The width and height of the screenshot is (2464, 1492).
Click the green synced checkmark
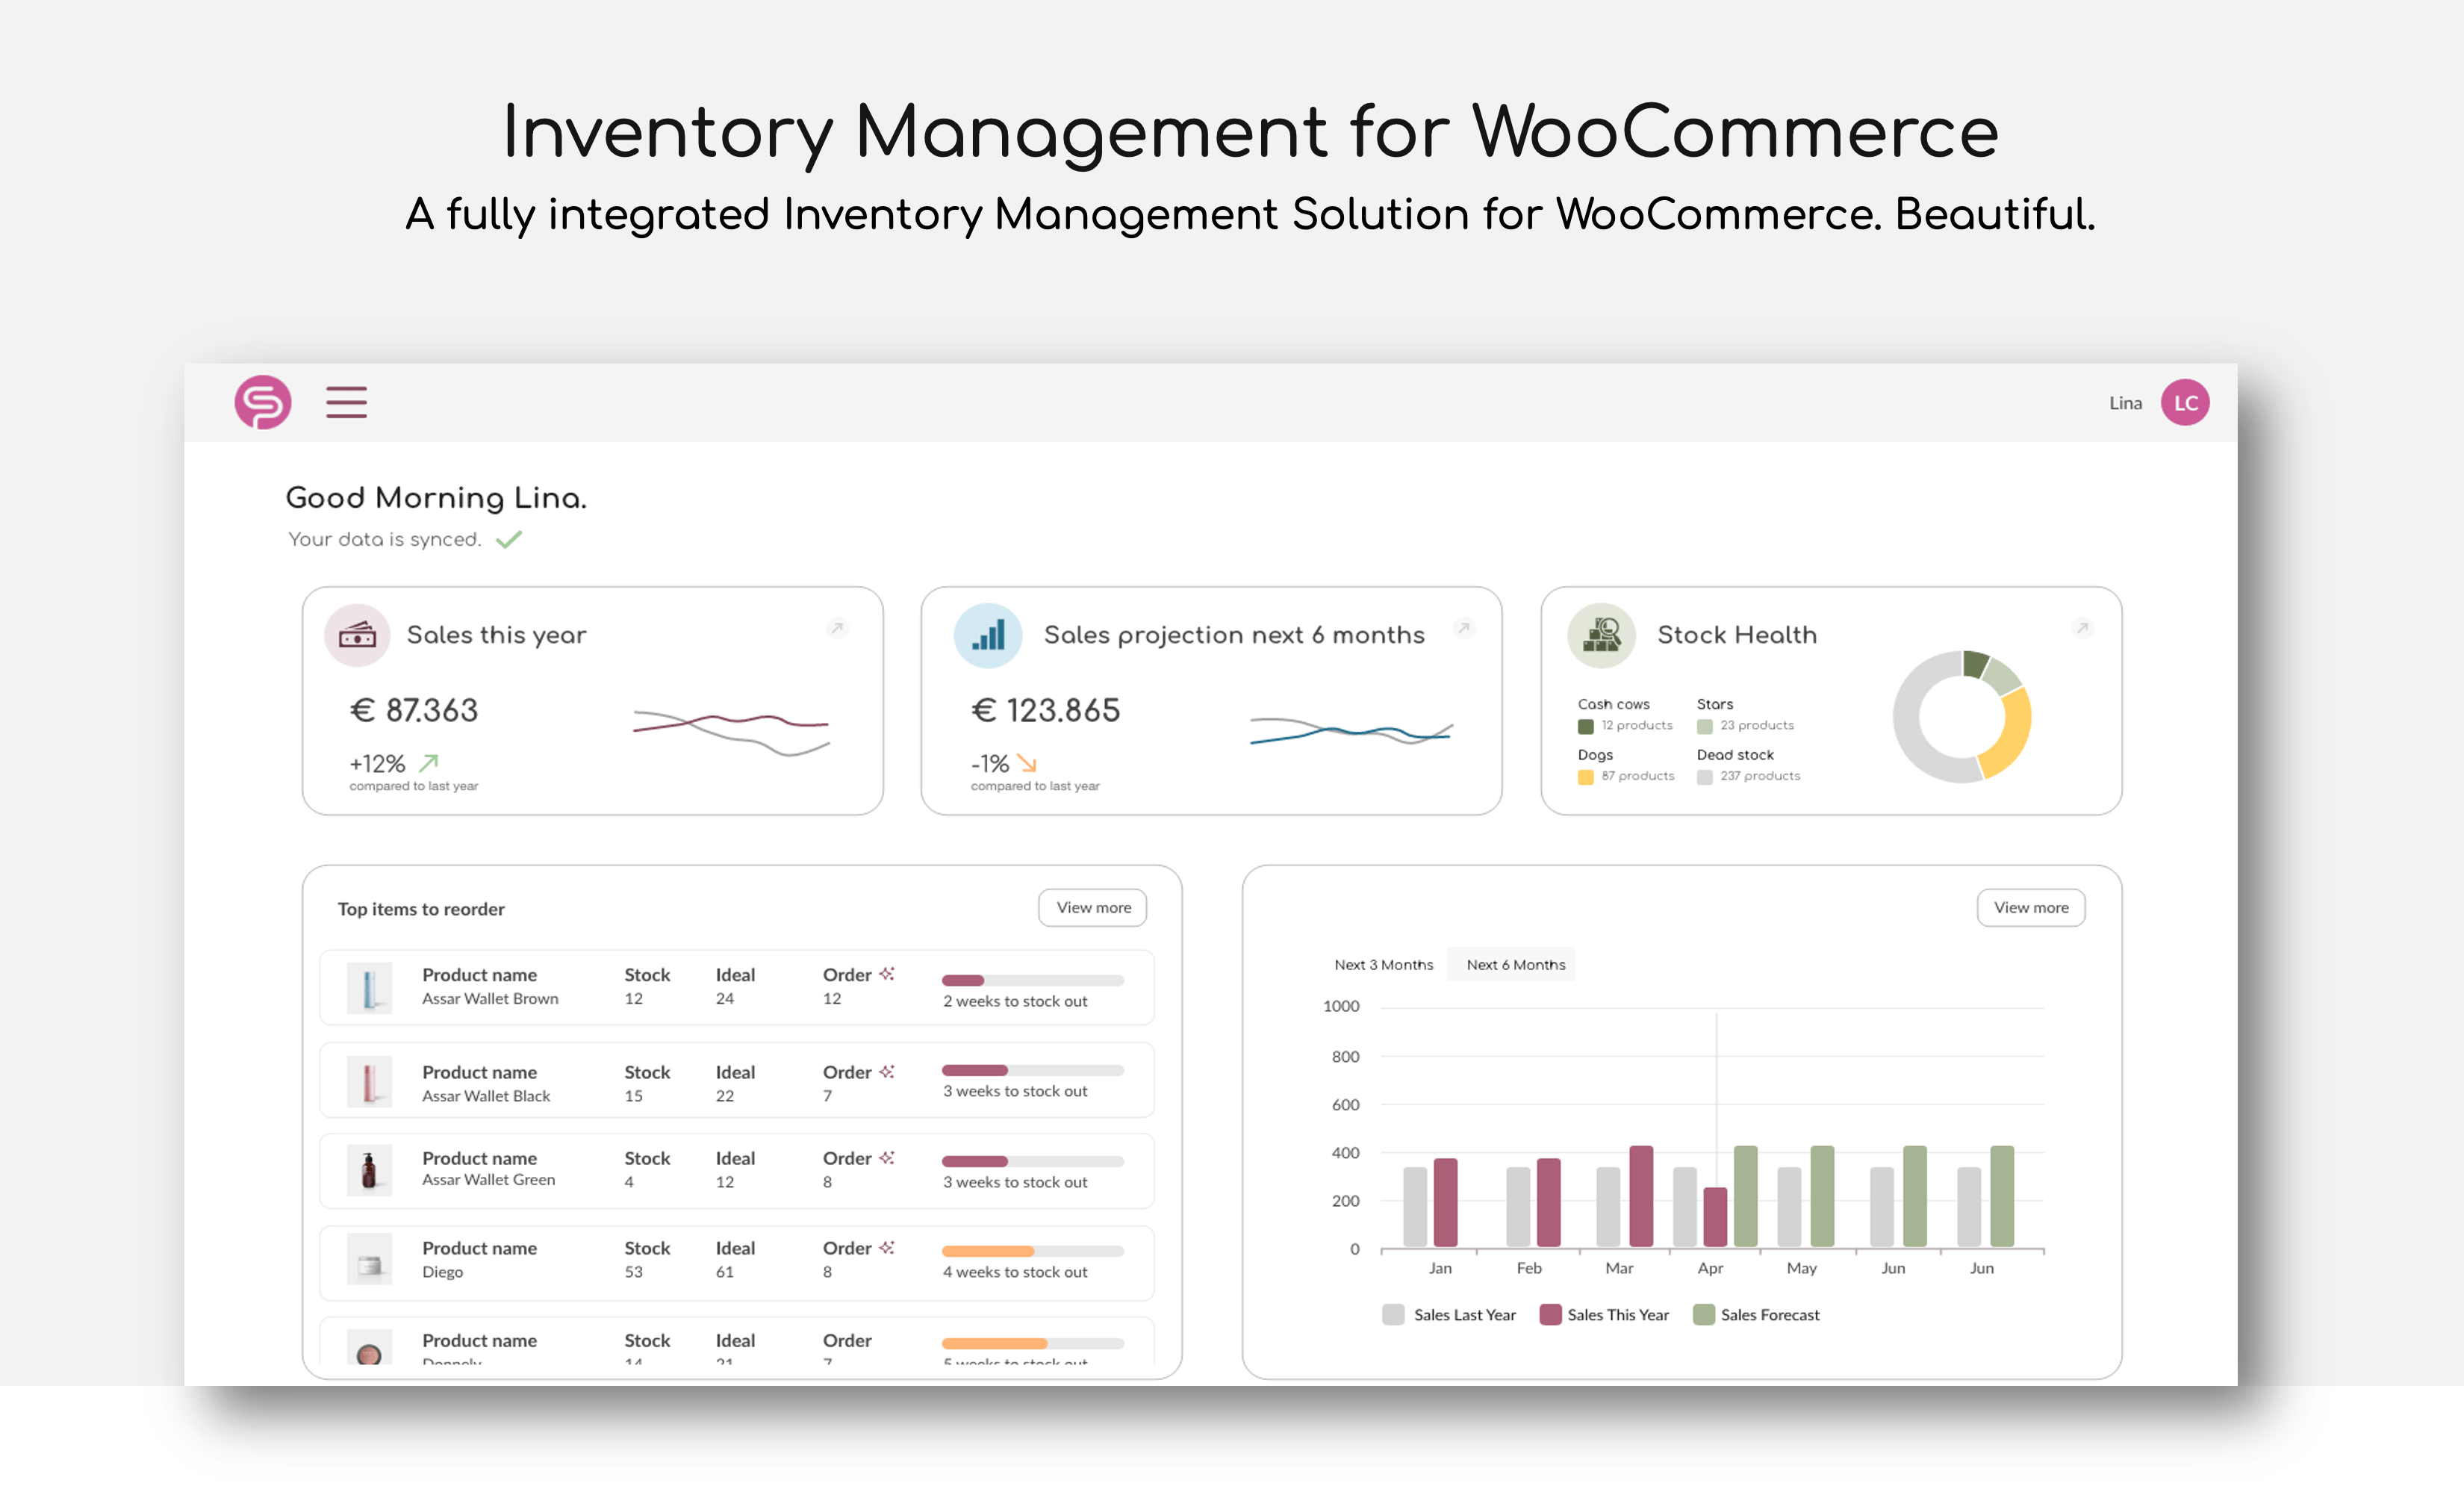pyautogui.click(x=509, y=540)
